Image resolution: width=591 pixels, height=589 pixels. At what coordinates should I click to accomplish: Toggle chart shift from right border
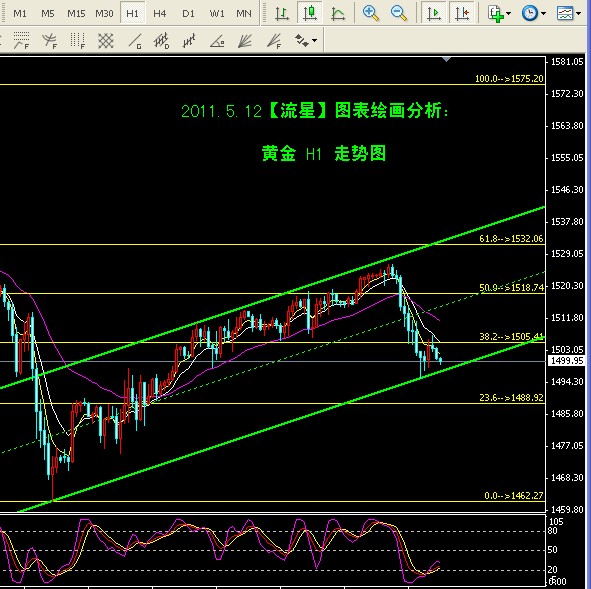point(462,14)
